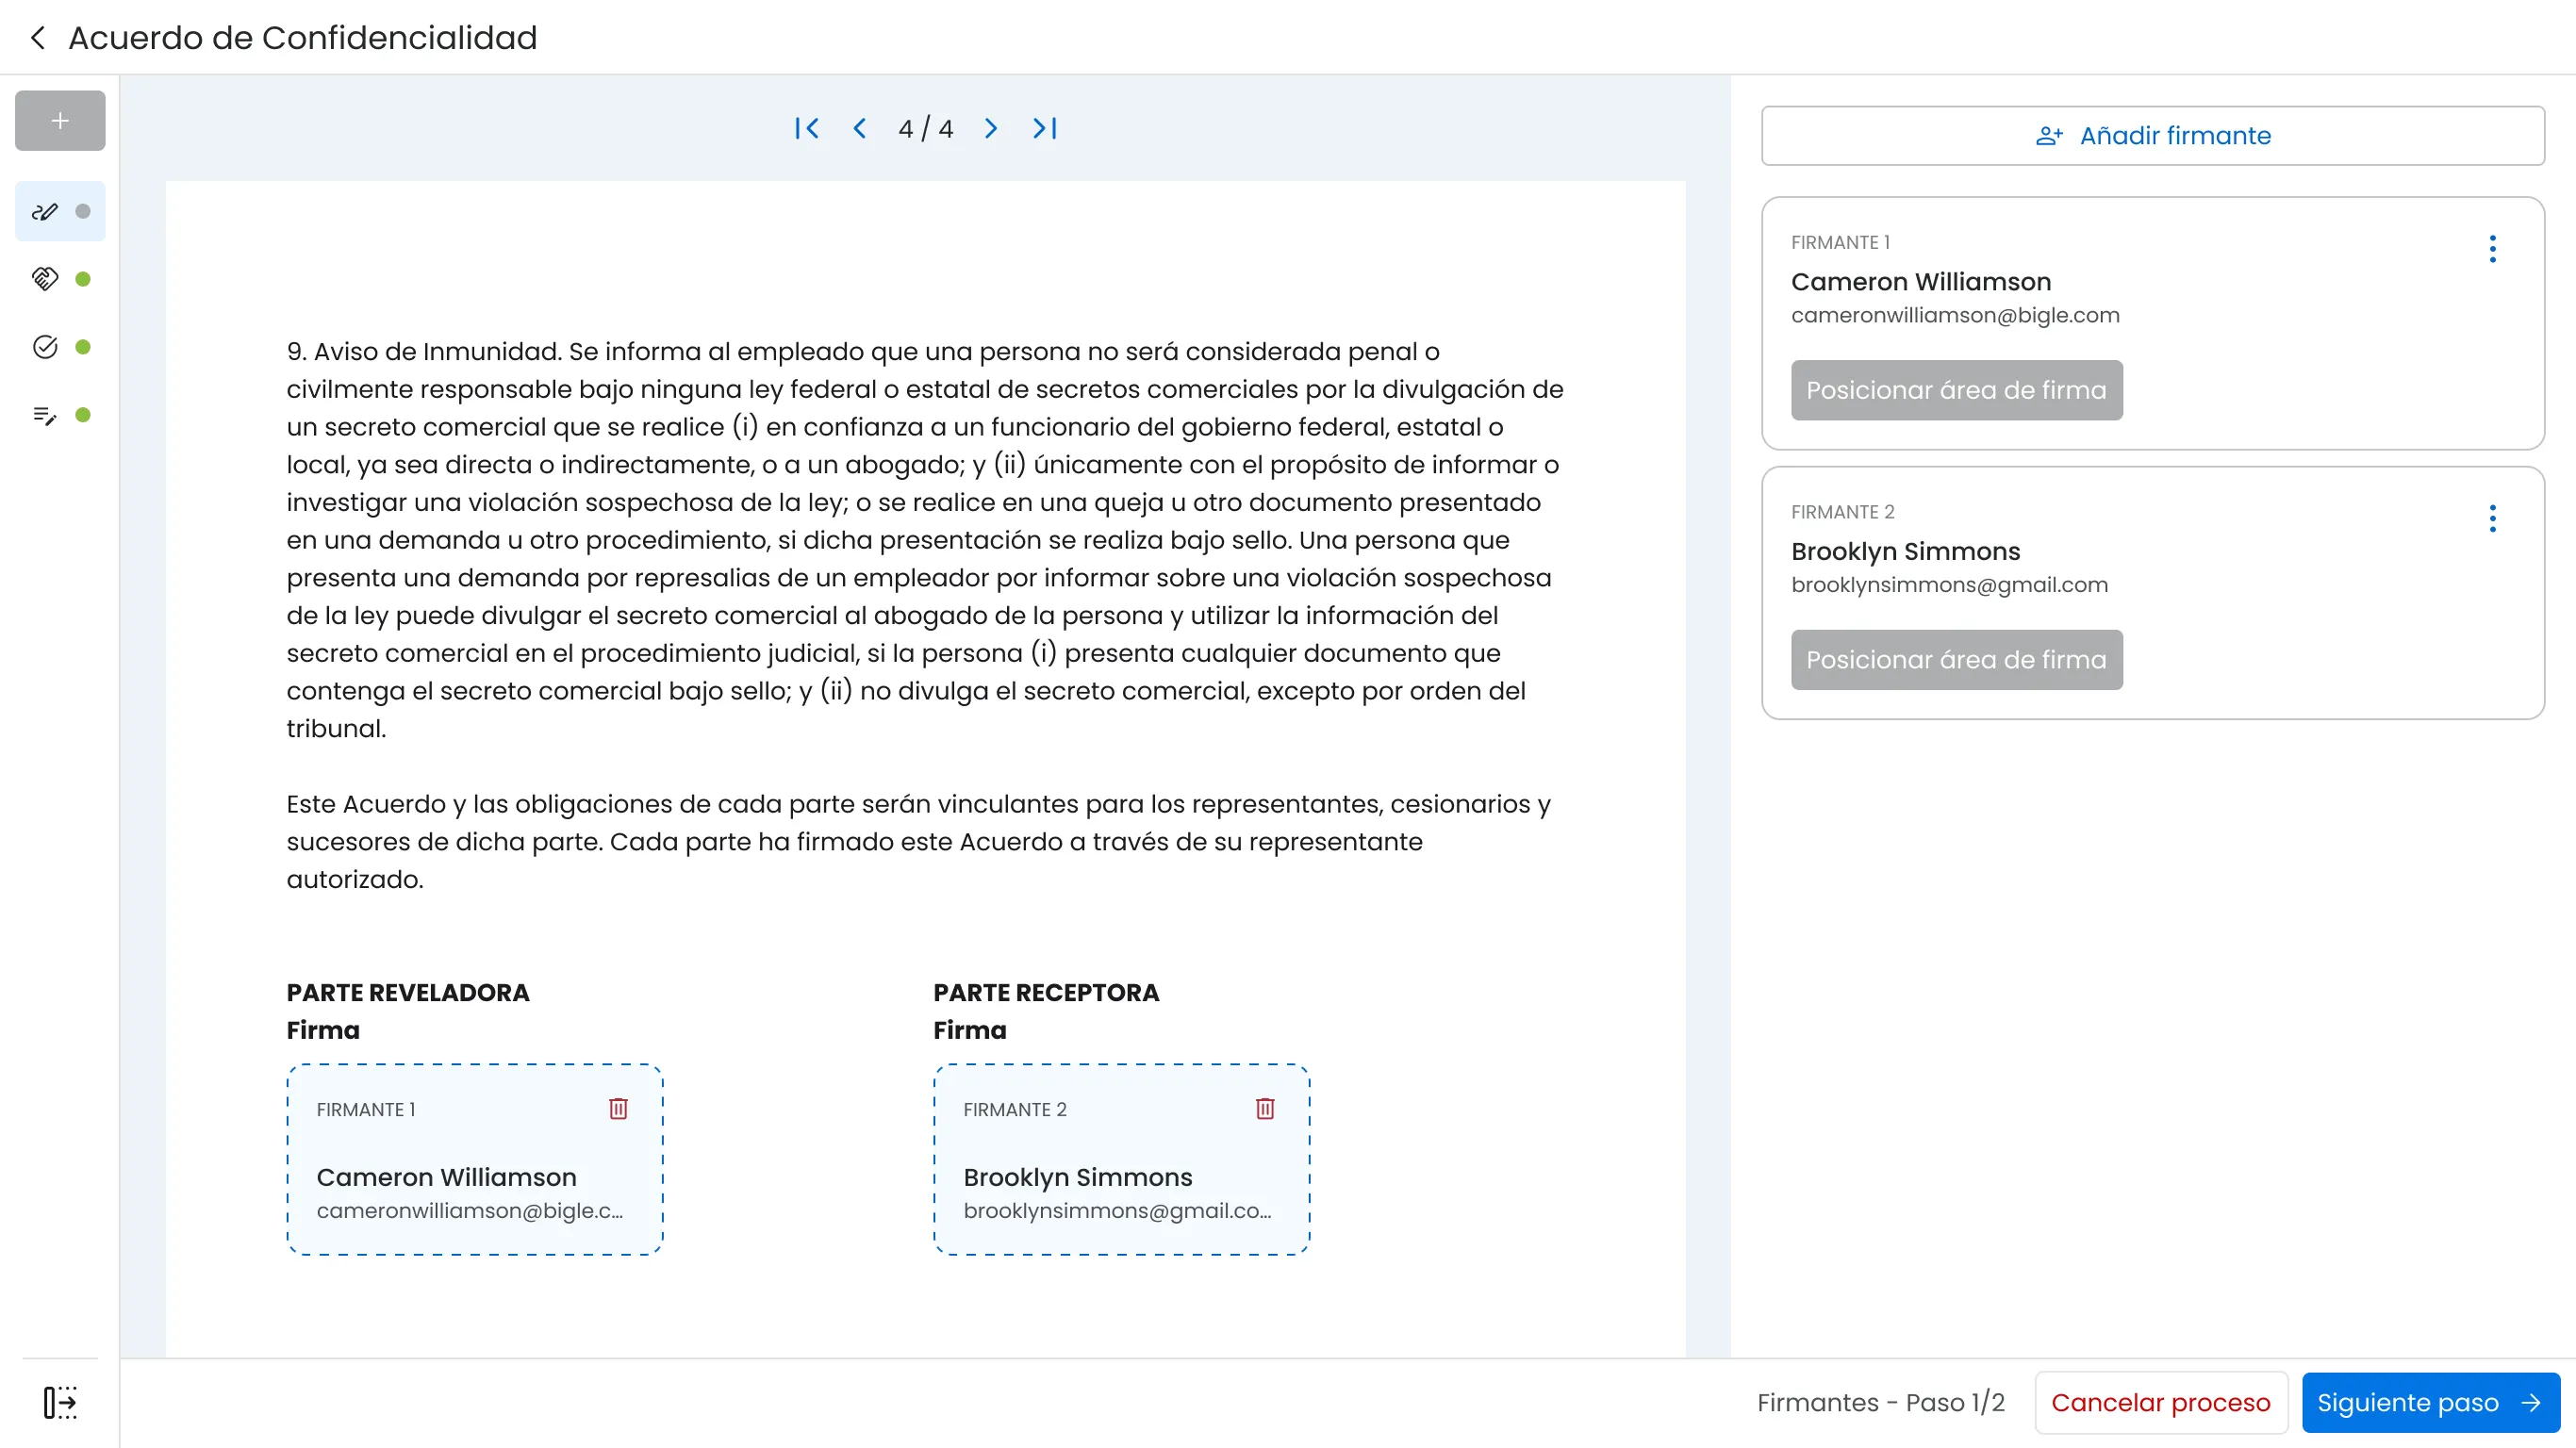Click Añadir firmante button

click(x=2152, y=136)
